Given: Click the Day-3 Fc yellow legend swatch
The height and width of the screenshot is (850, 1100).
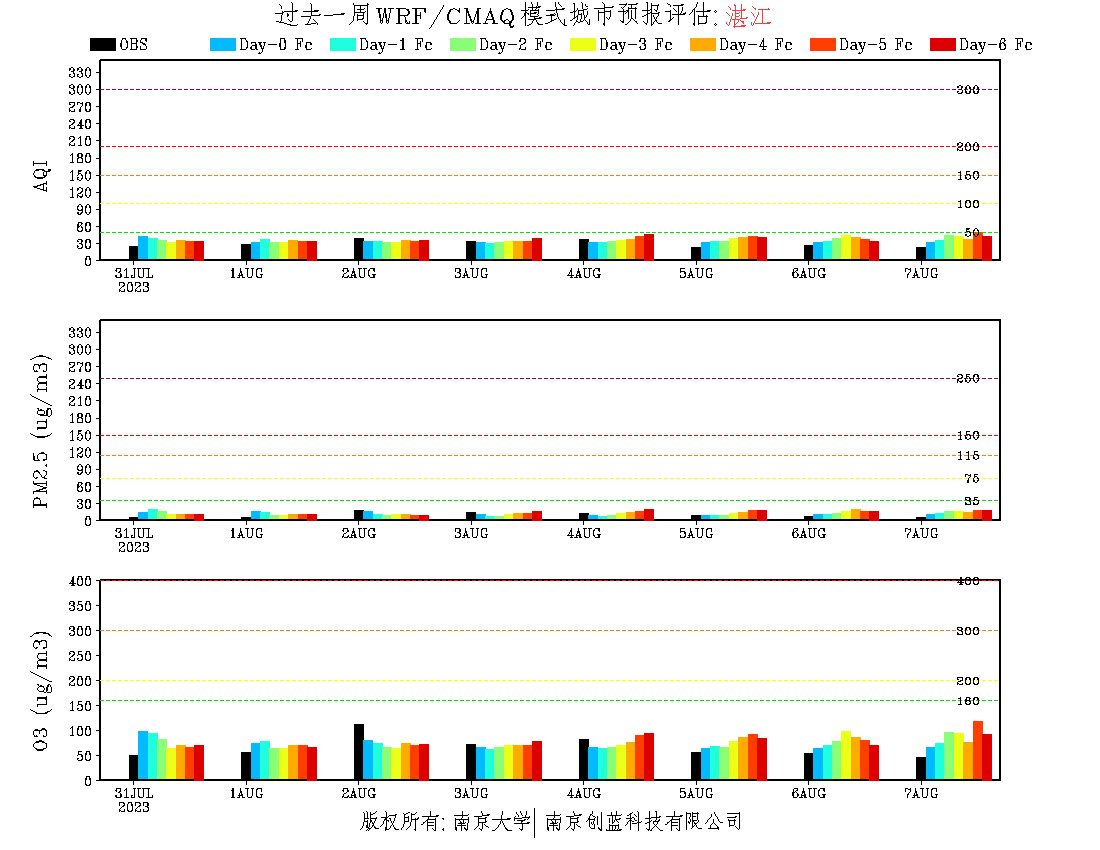Looking at the screenshot, I should point(582,44).
